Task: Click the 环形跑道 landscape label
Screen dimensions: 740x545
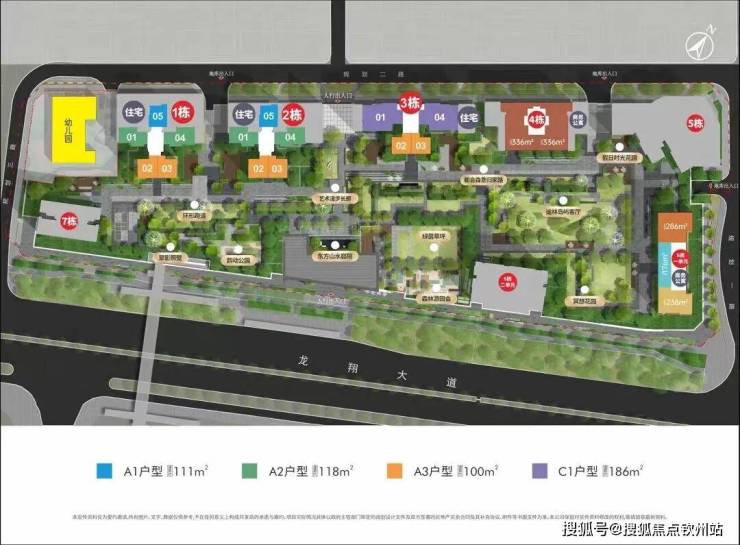Action: [x=194, y=216]
